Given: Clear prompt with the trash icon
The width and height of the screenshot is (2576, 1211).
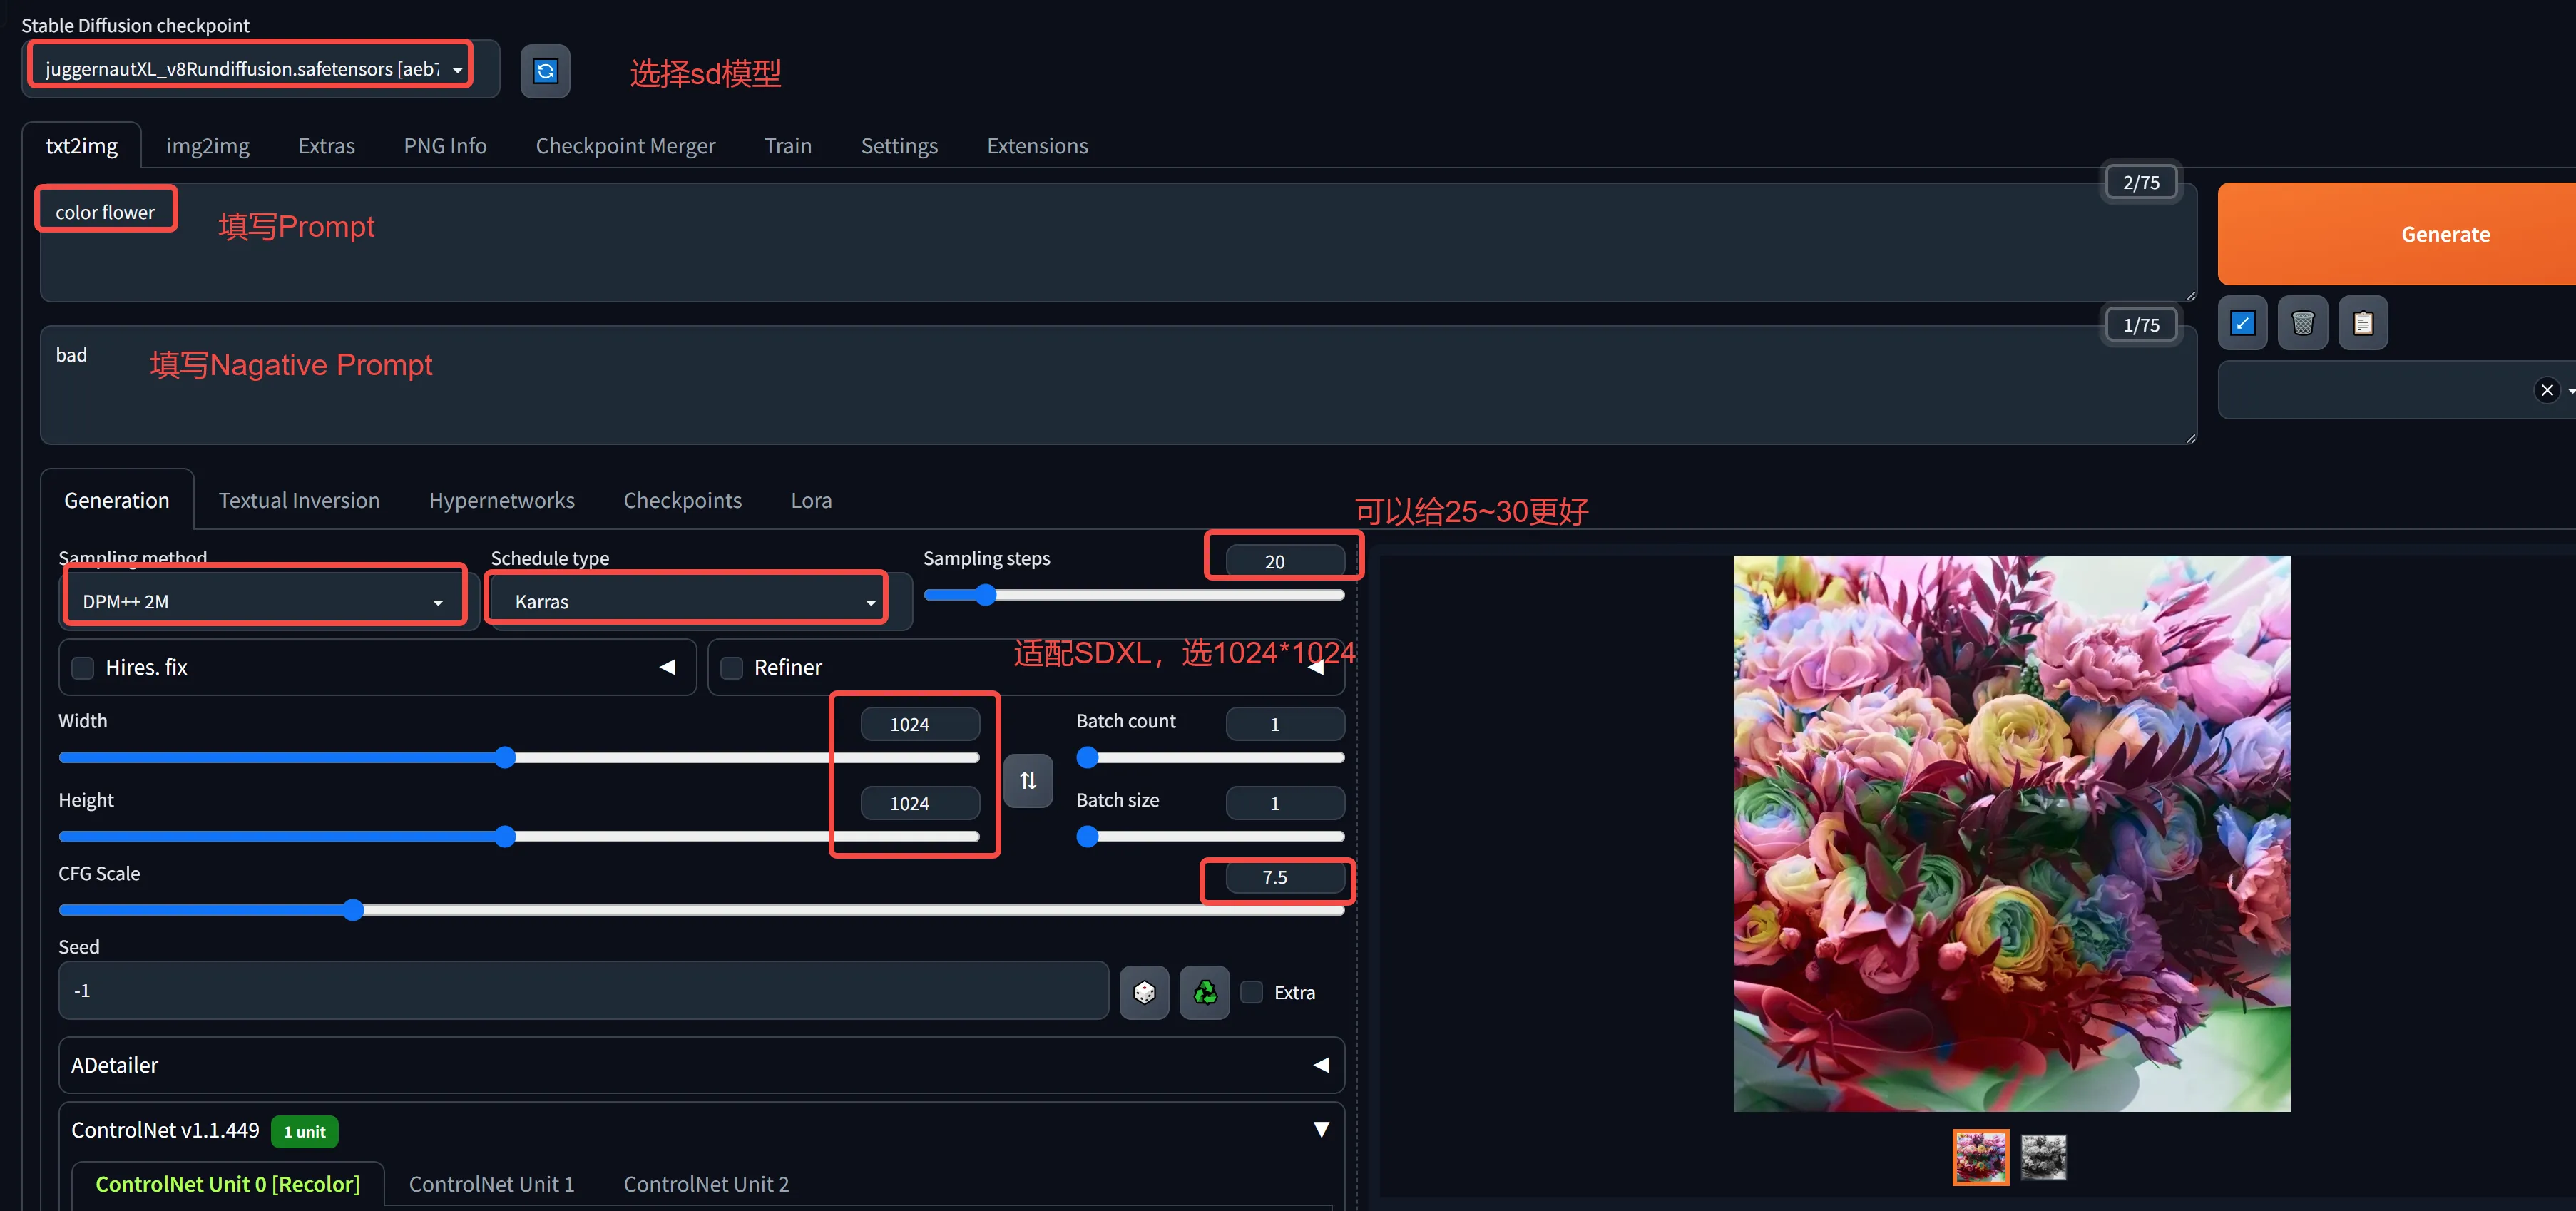Looking at the screenshot, I should click(x=2302, y=323).
